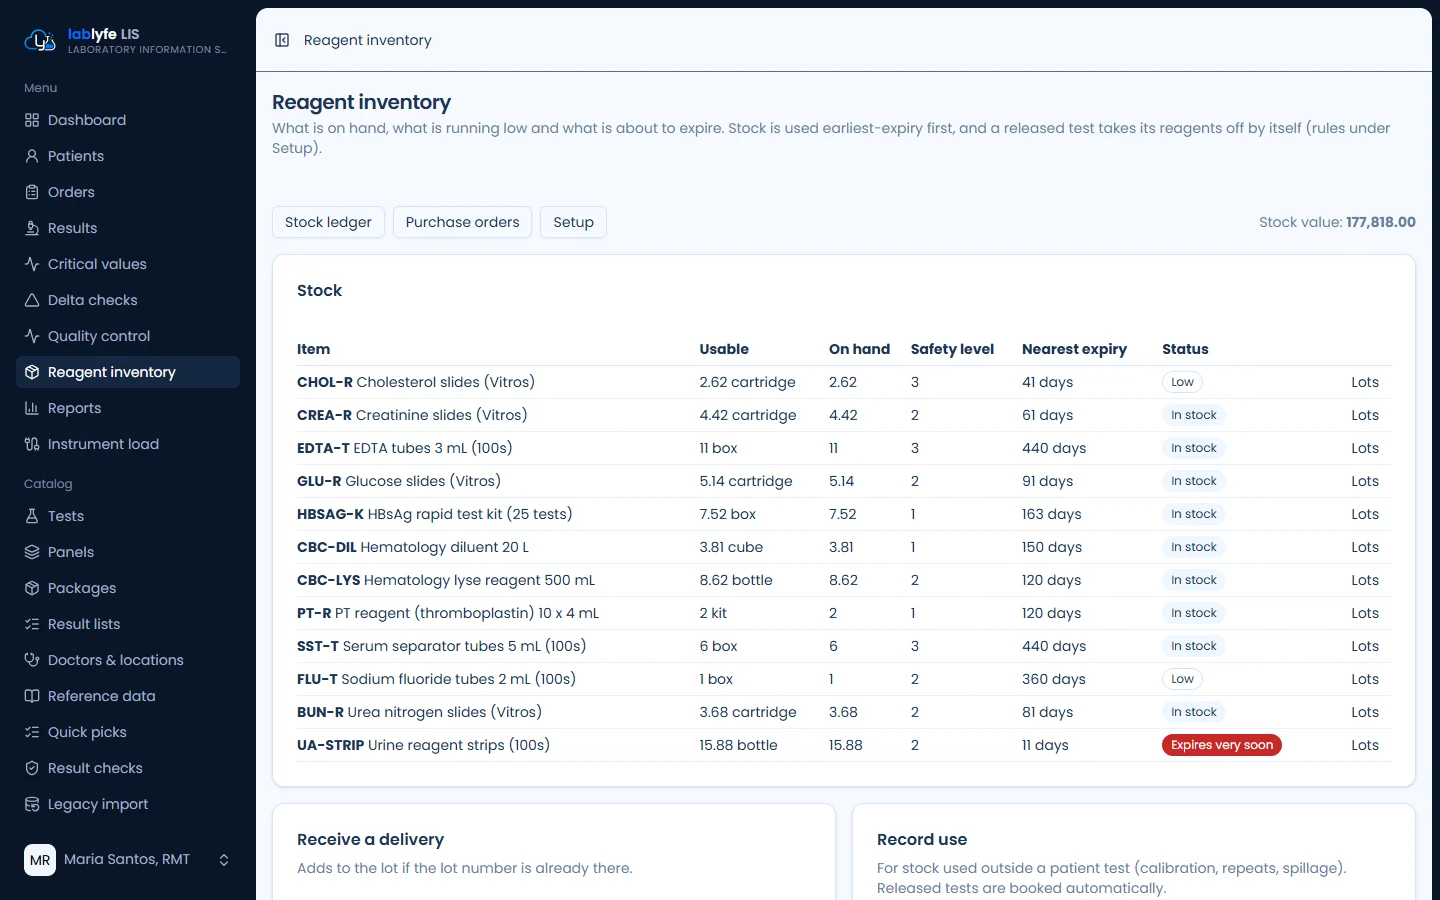Click the Receive a delivery heading
This screenshot has width=1440, height=900.
coord(370,840)
